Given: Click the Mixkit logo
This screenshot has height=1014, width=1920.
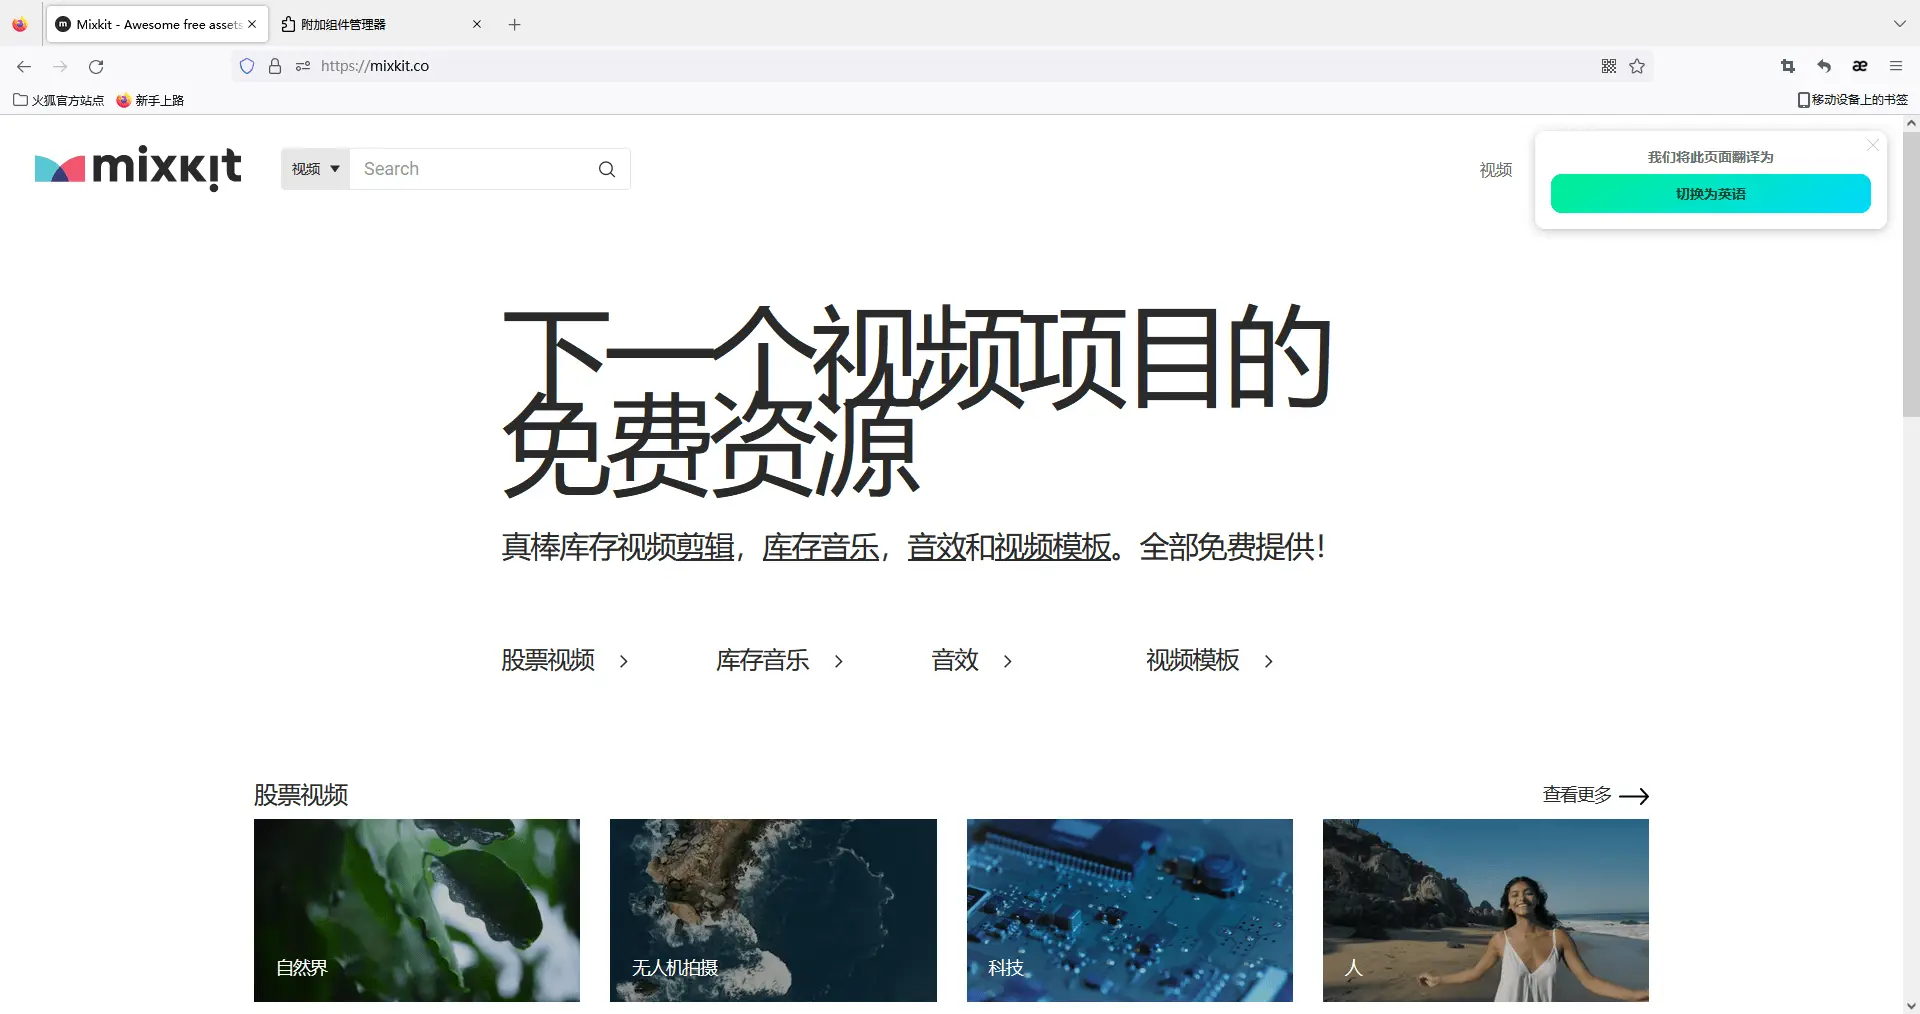Looking at the screenshot, I should [x=138, y=168].
